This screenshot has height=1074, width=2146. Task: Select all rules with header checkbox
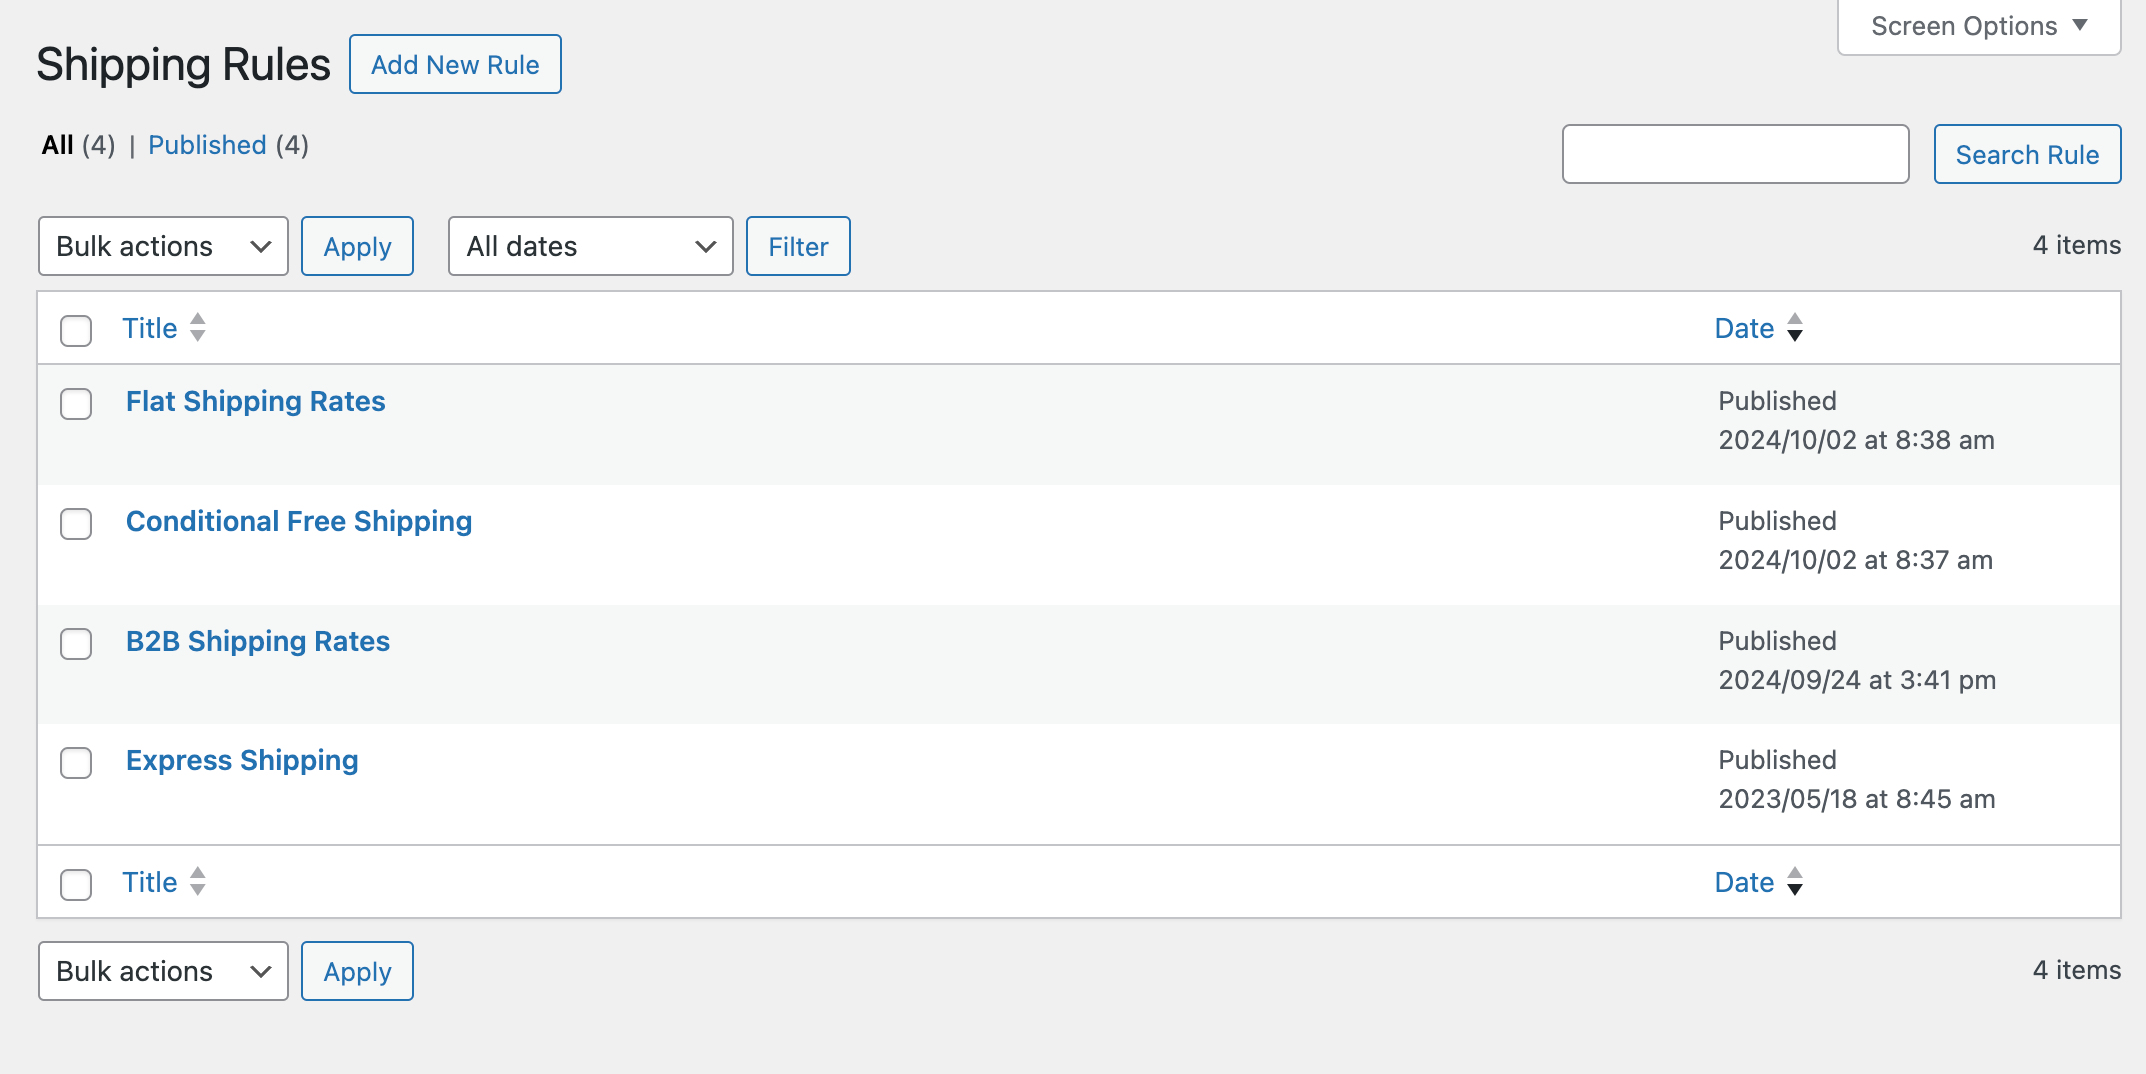point(75,331)
